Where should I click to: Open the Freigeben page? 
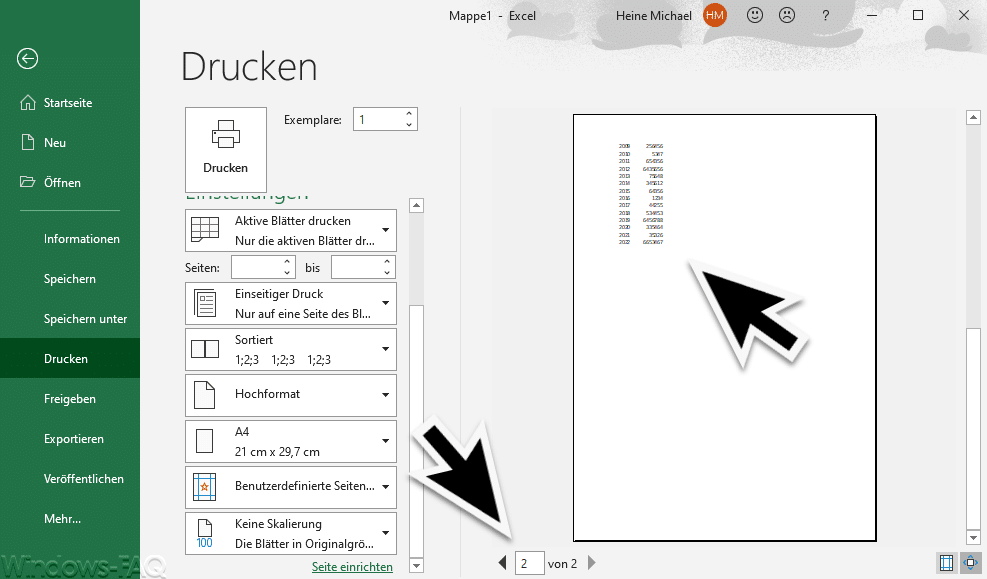click(x=70, y=398)
